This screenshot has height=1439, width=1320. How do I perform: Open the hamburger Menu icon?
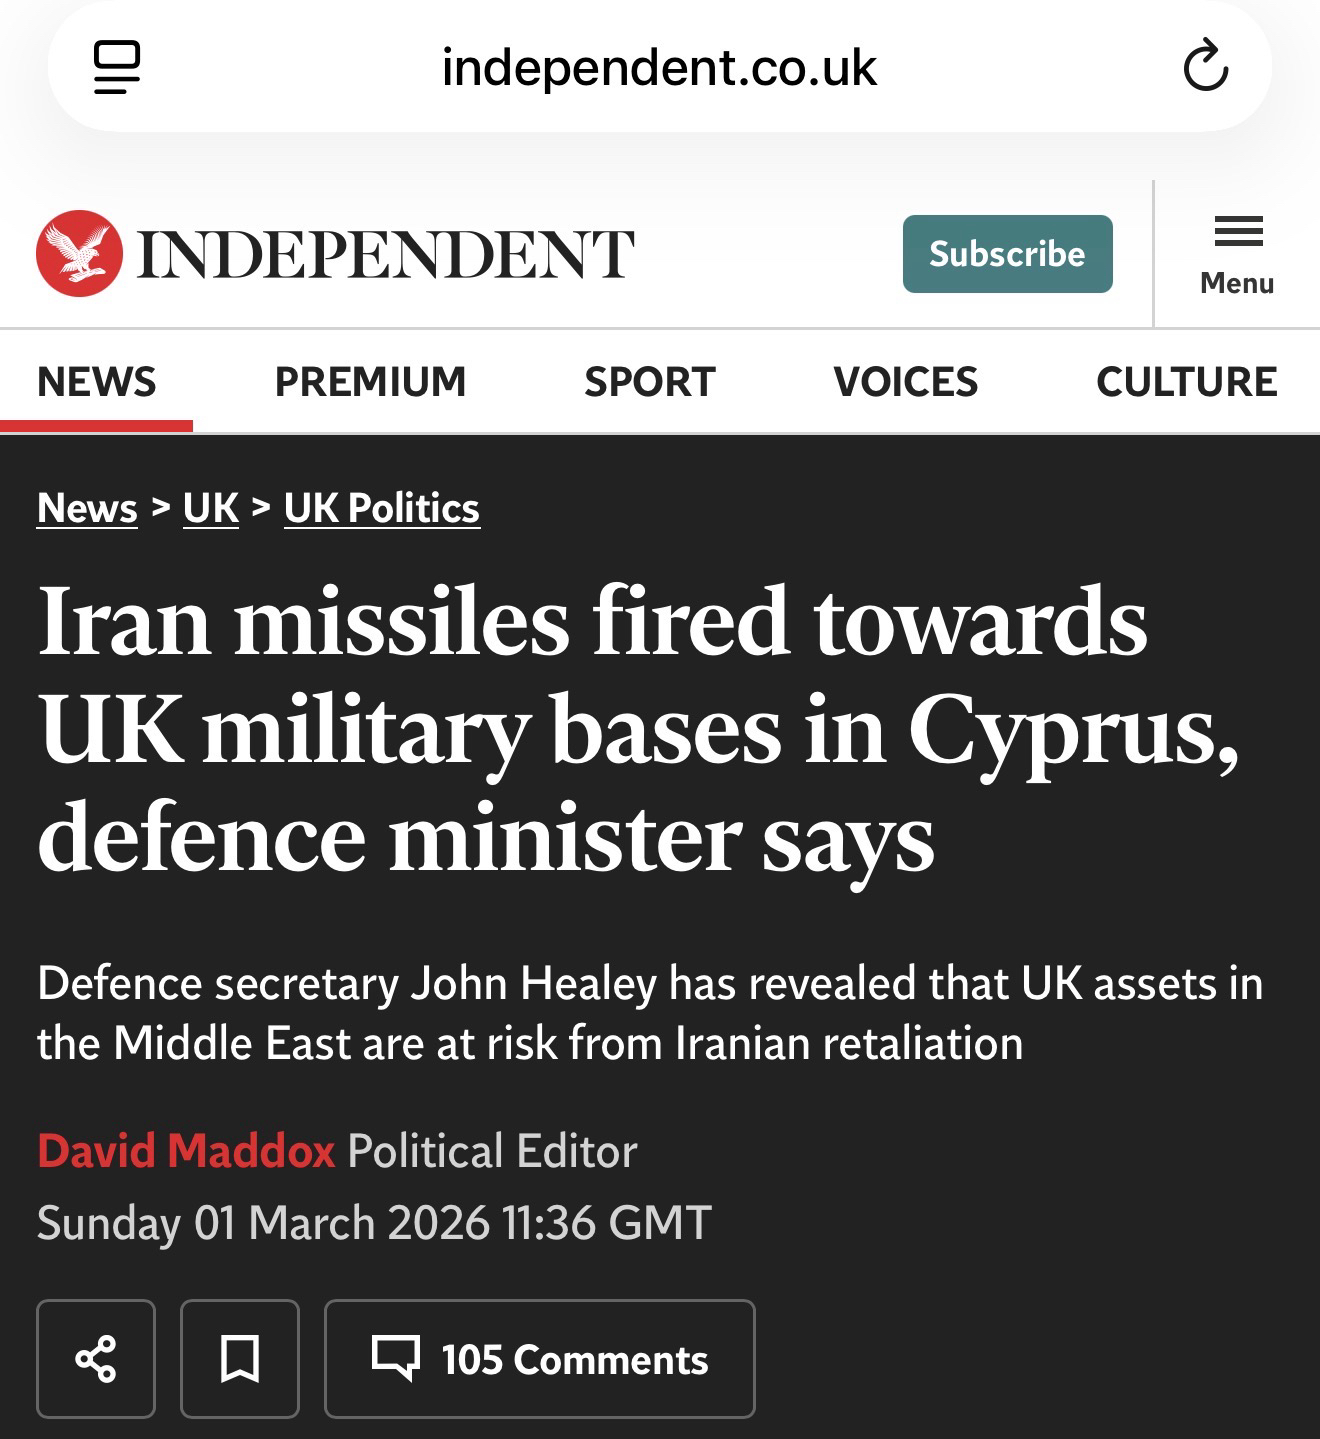click(x=1238, y=253)
